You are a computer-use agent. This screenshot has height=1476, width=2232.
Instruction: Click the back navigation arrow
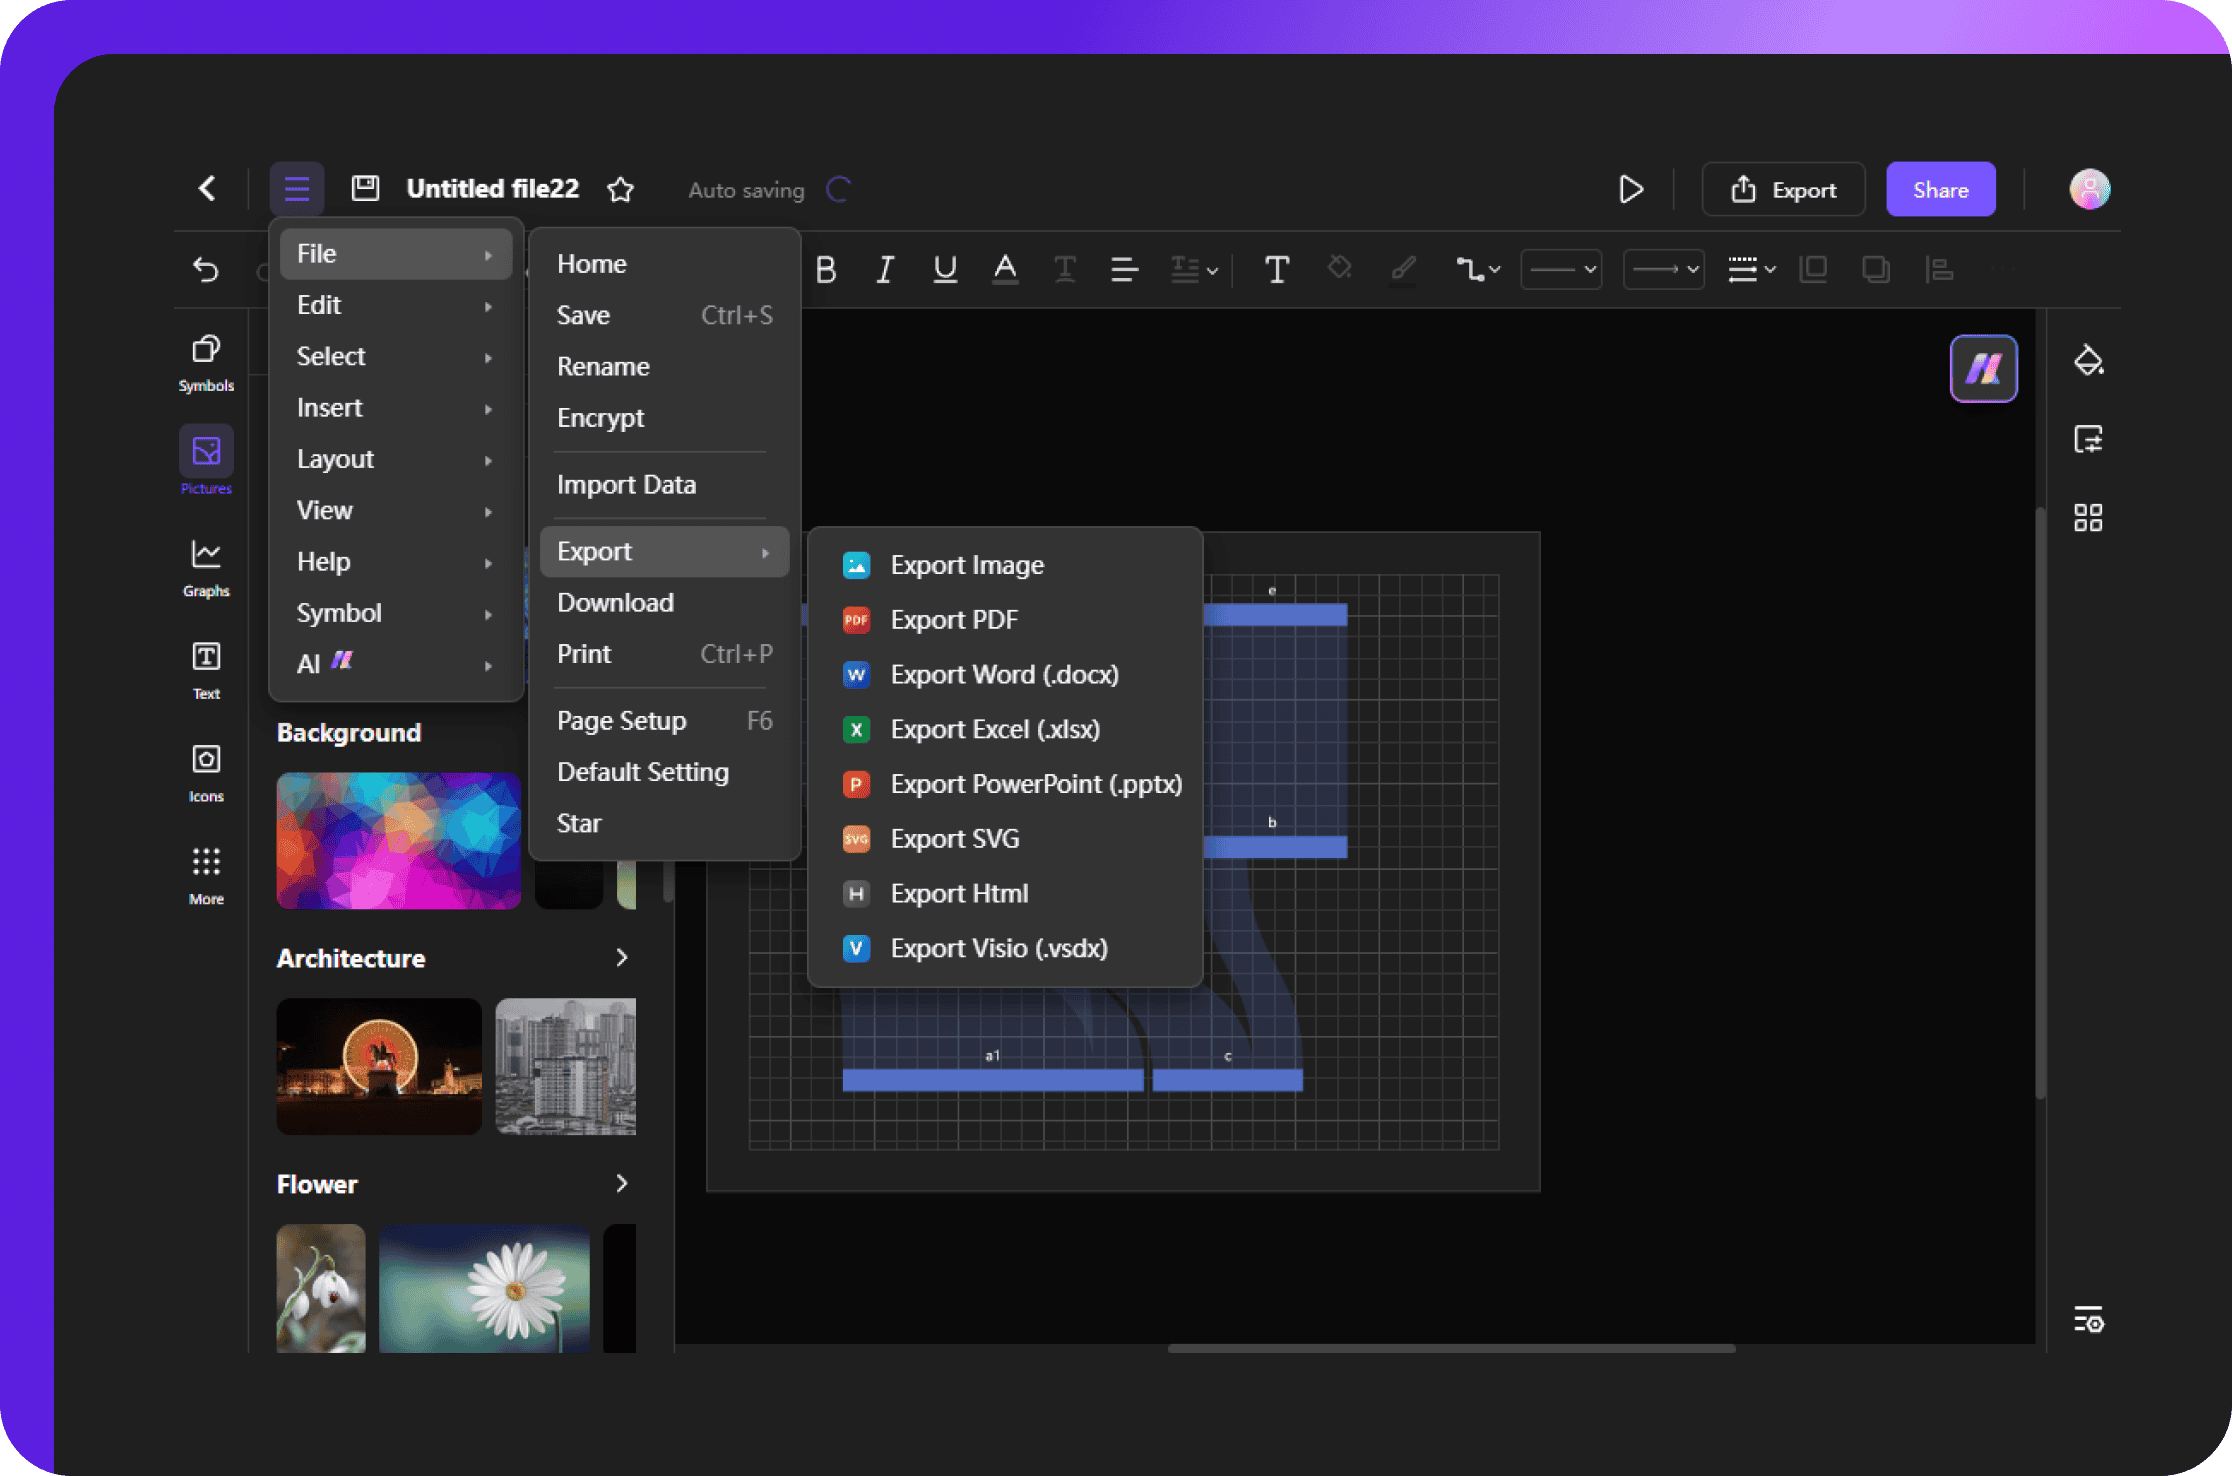(206, 186)
